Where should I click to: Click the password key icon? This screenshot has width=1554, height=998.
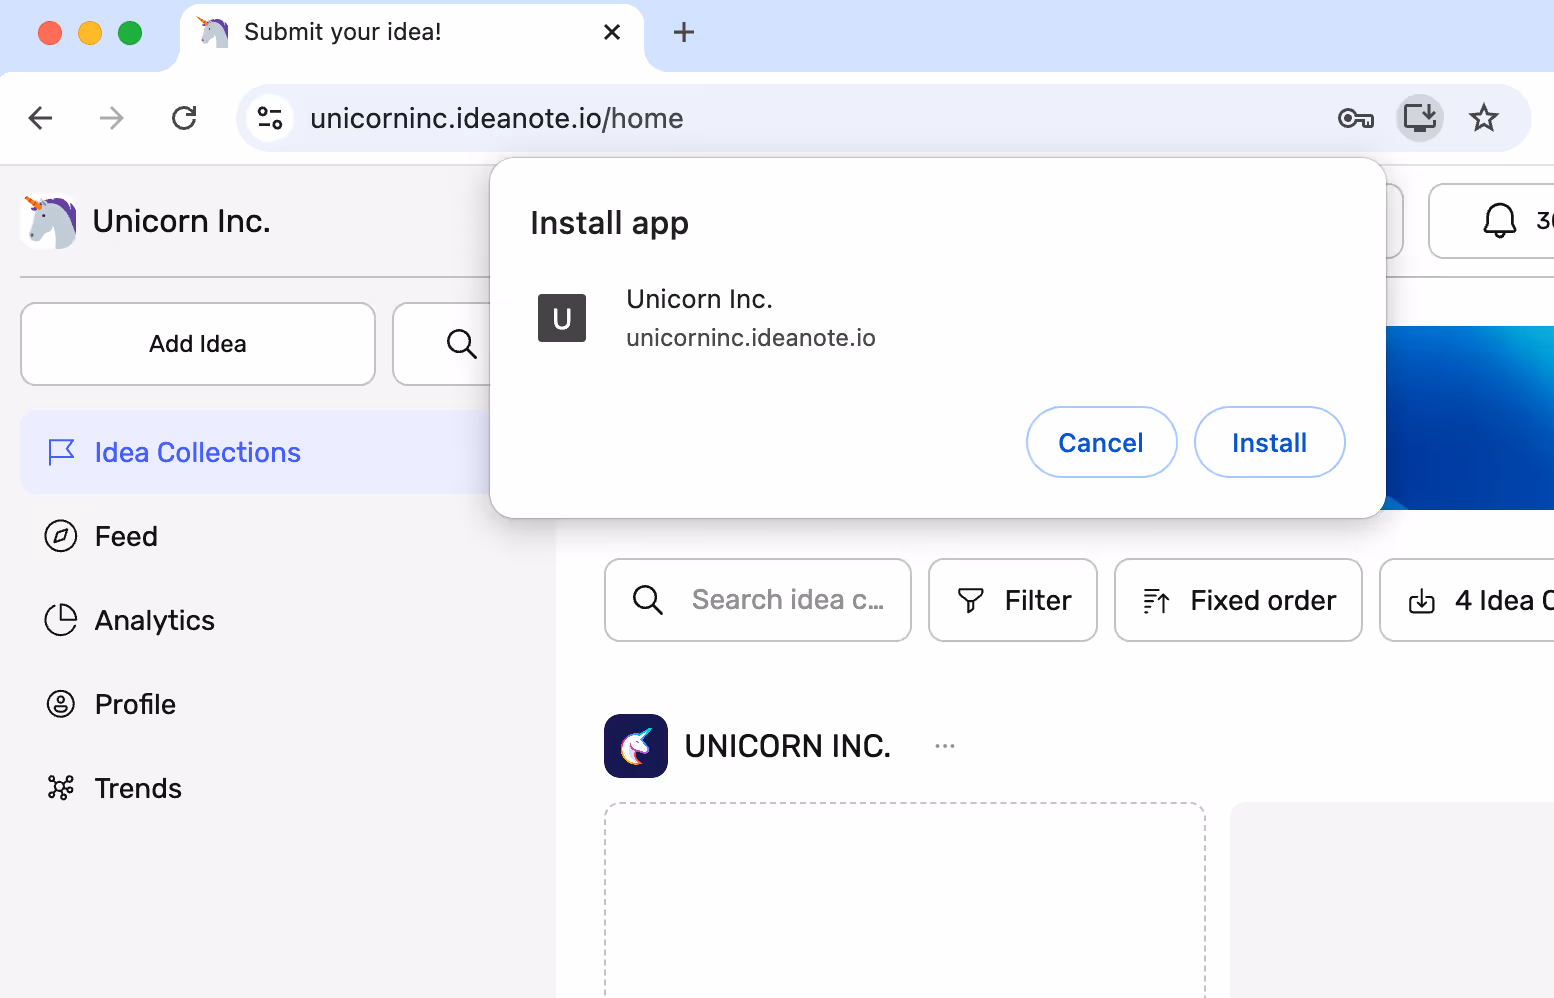click(1356, 118)
